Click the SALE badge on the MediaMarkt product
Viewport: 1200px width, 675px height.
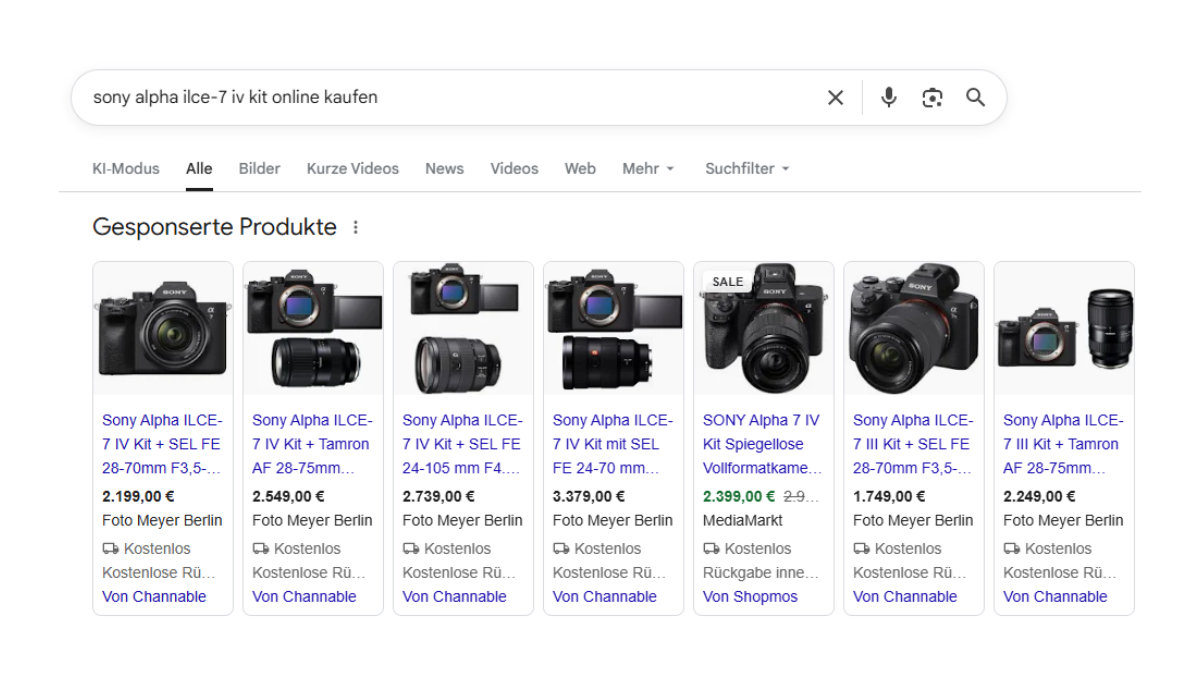(x=727, y=281)
